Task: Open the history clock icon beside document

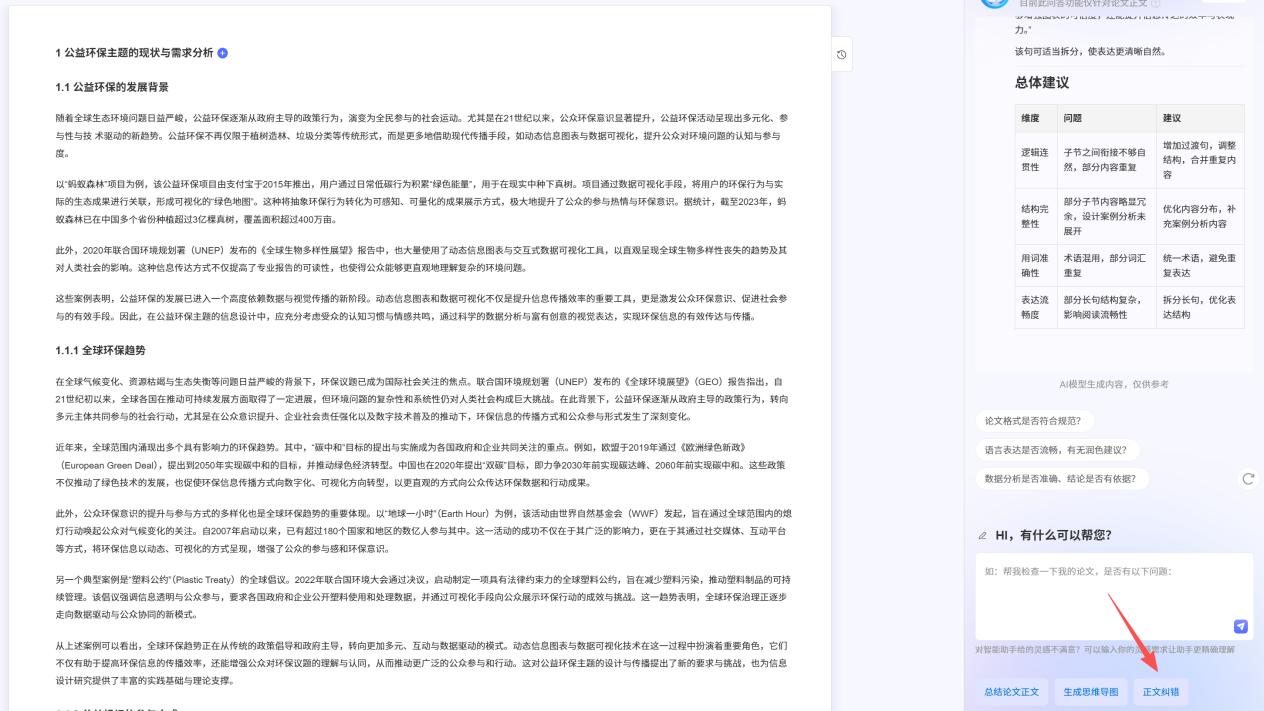Action: point(842,55)
